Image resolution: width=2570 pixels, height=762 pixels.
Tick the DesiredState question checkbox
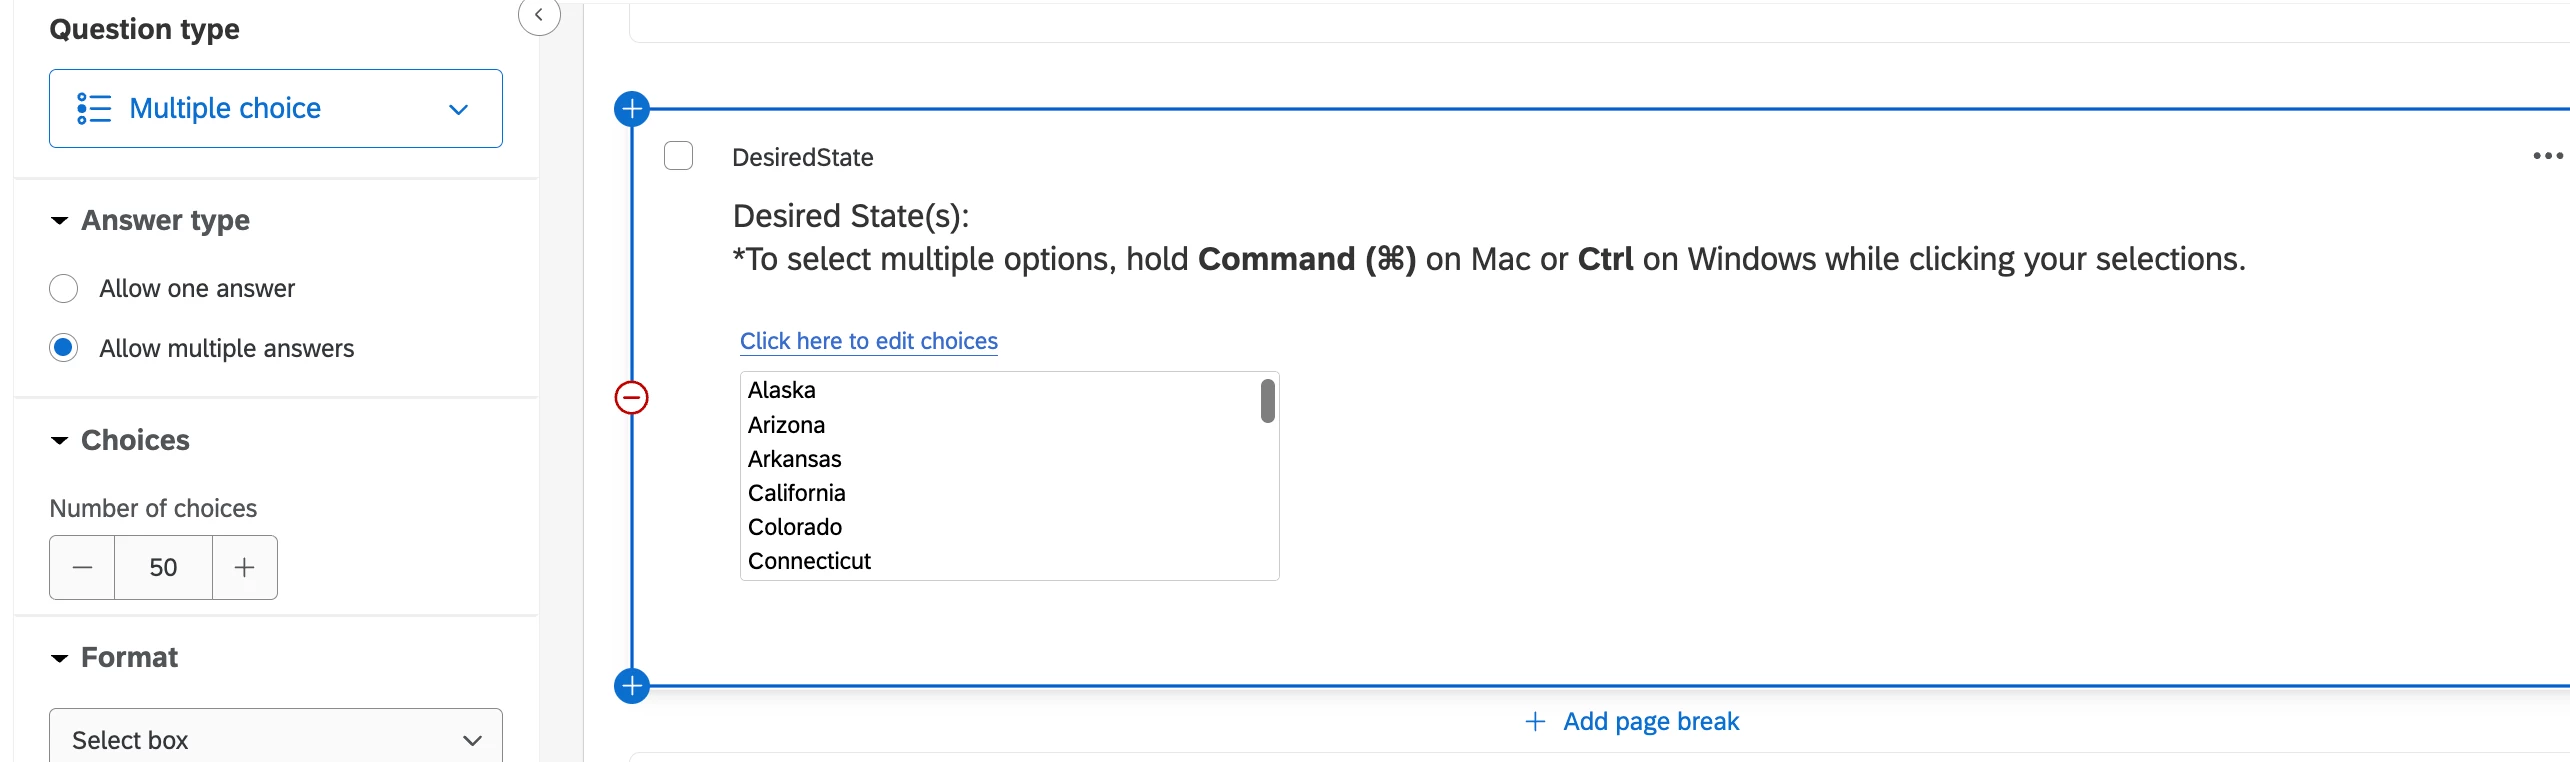[x=679, y=156]
